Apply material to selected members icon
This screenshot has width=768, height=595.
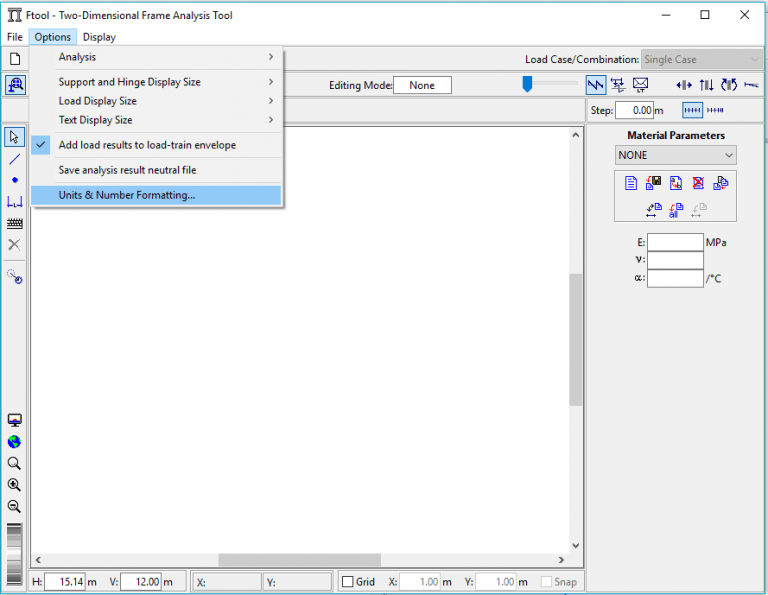pos(653,210)
